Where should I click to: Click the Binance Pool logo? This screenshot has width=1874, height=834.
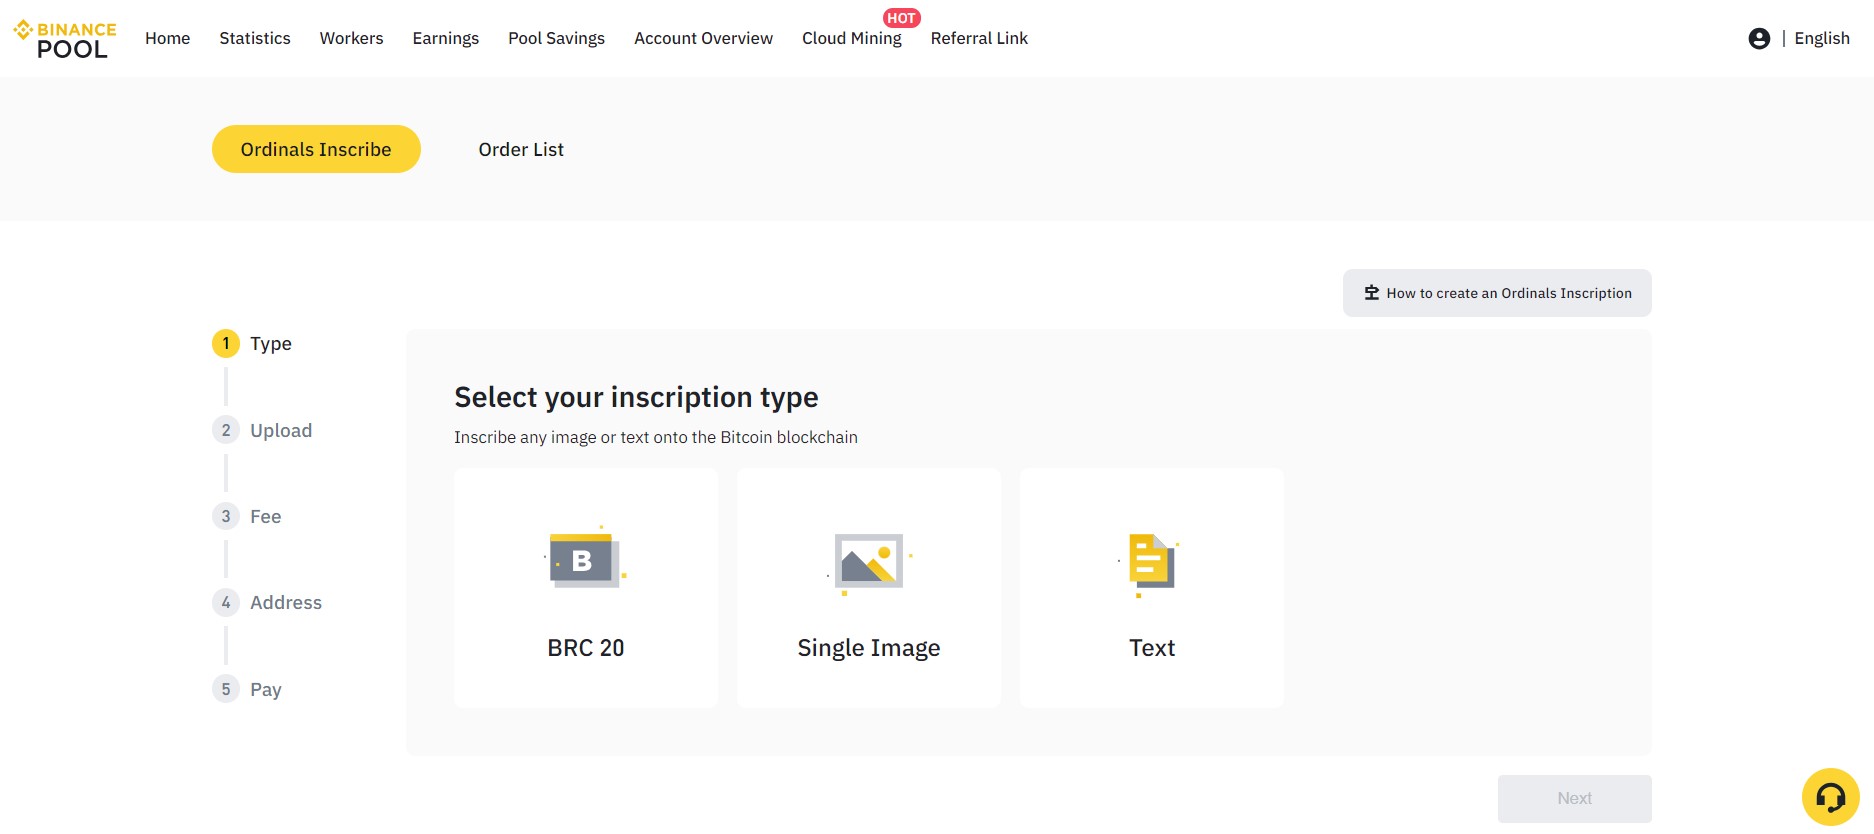coord(65,39)
